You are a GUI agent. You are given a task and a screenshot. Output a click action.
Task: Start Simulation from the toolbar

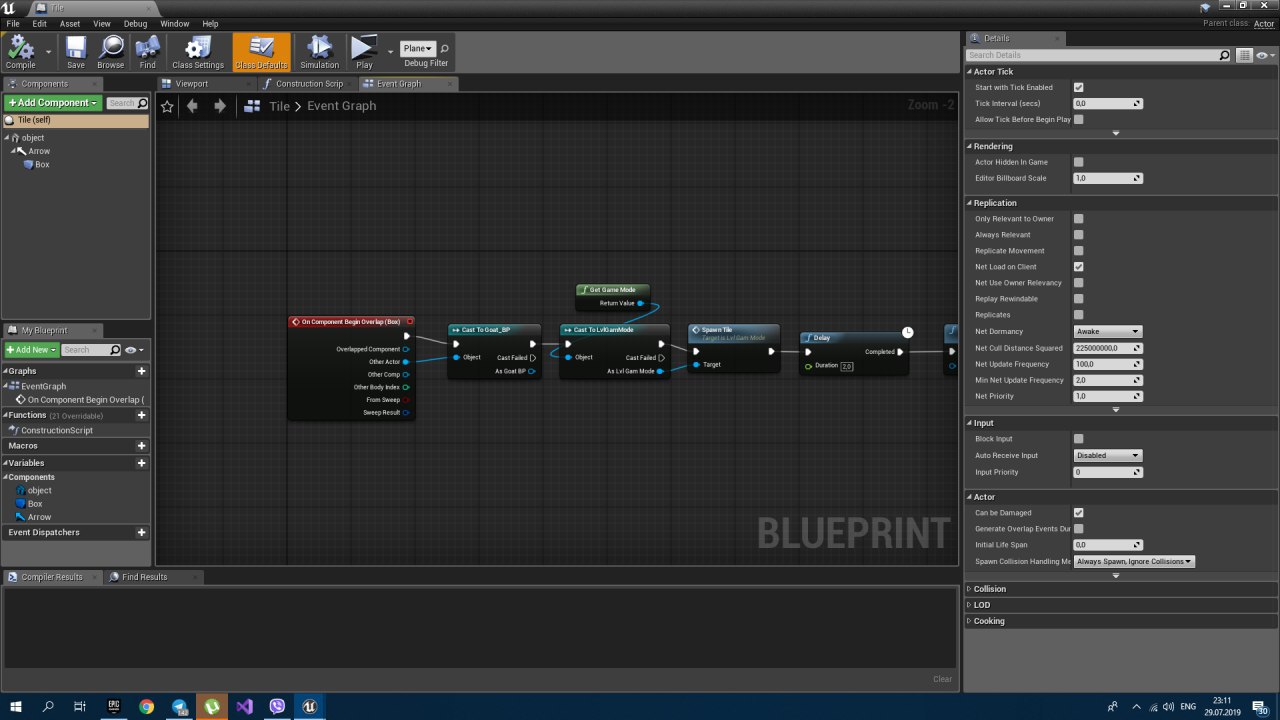click(320, 52)
